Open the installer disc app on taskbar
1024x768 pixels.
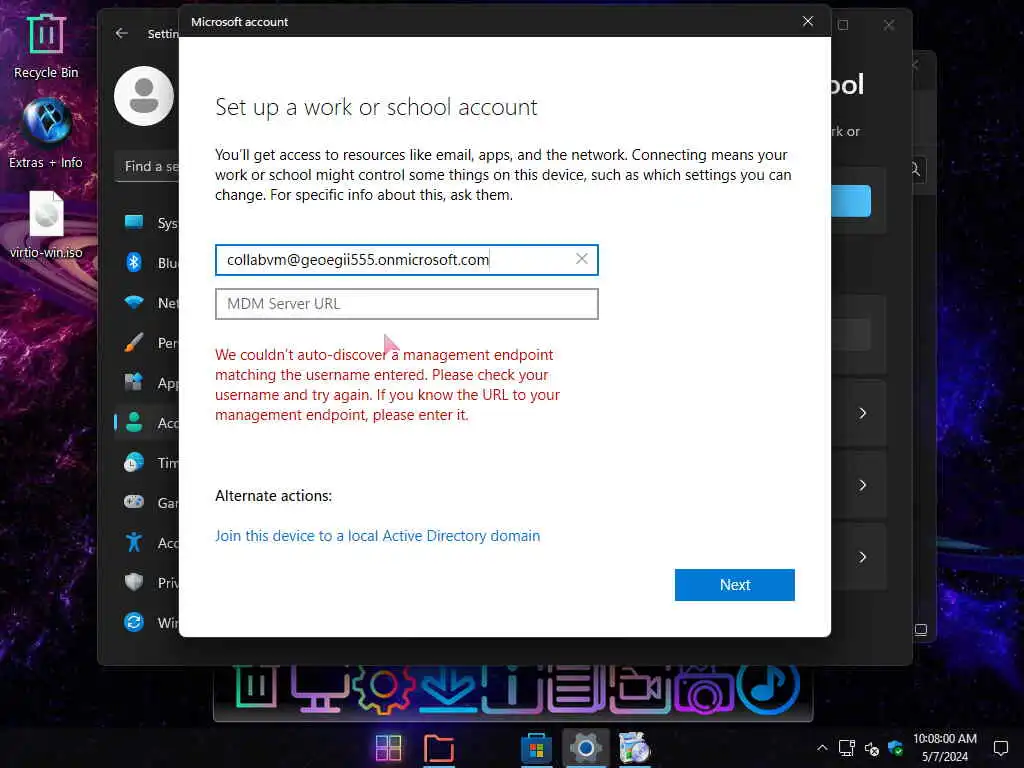634,748
